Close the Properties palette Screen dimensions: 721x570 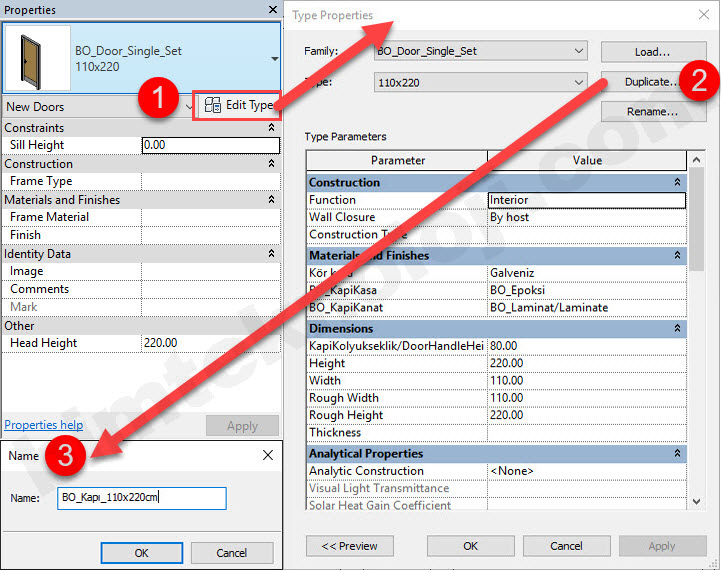point(273,10)
